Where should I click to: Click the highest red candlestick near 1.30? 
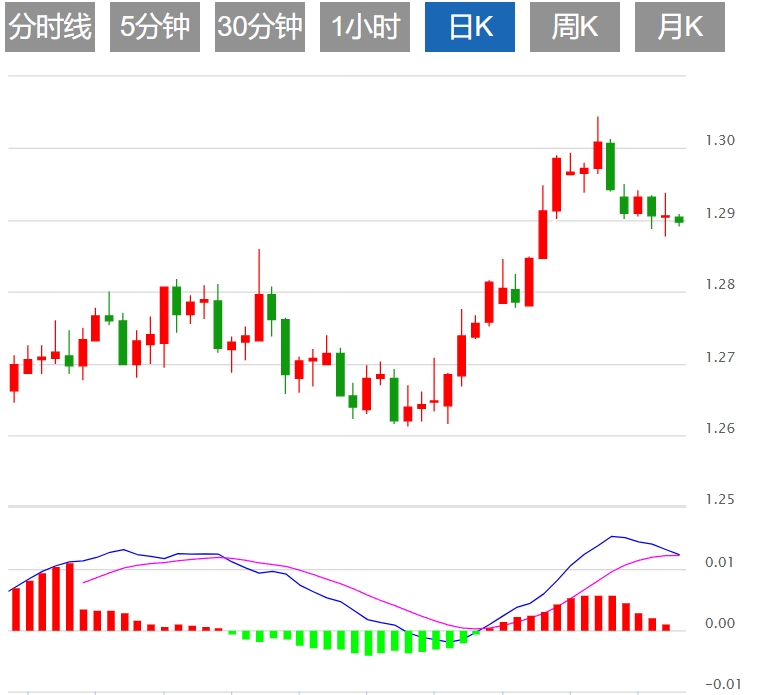(598, 155)
